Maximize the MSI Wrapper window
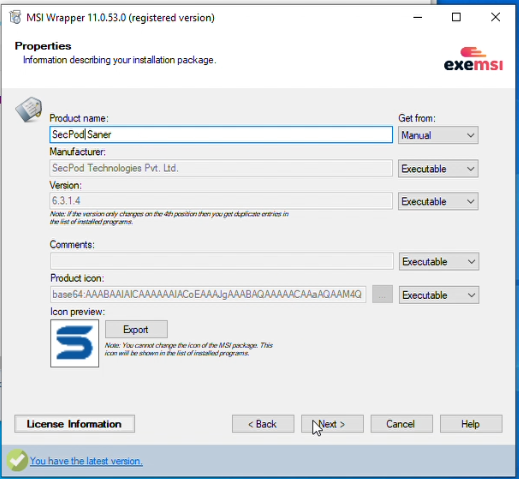Image resolution: width=519 pixels, height=479 pixels. click(456, 17)
